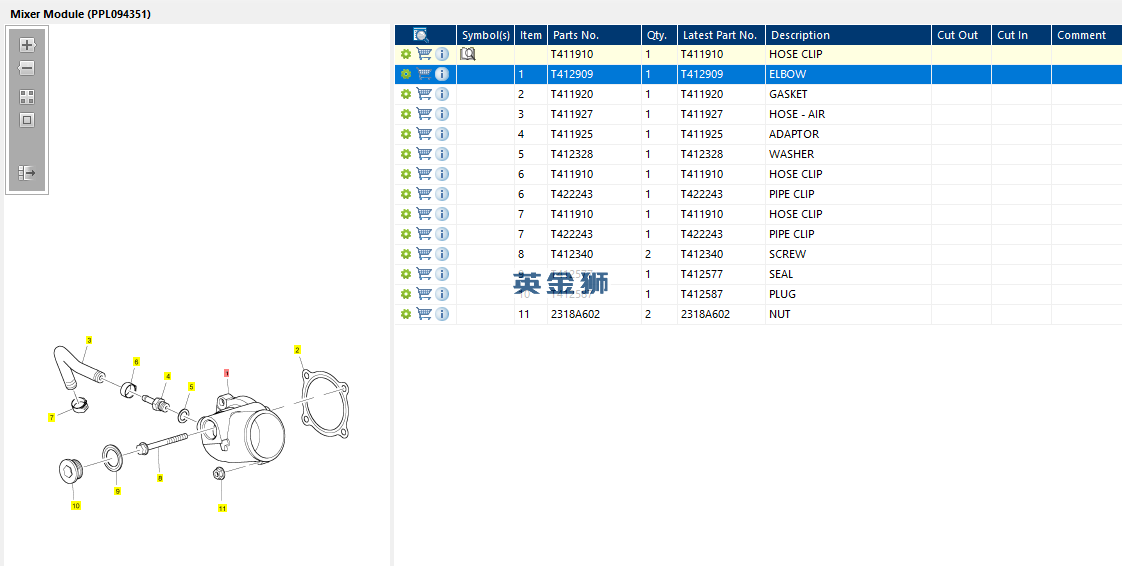The image size is (1122, 566).
Task: Open info for SCREW T412340 row
Action: click(x=442, y=254)
